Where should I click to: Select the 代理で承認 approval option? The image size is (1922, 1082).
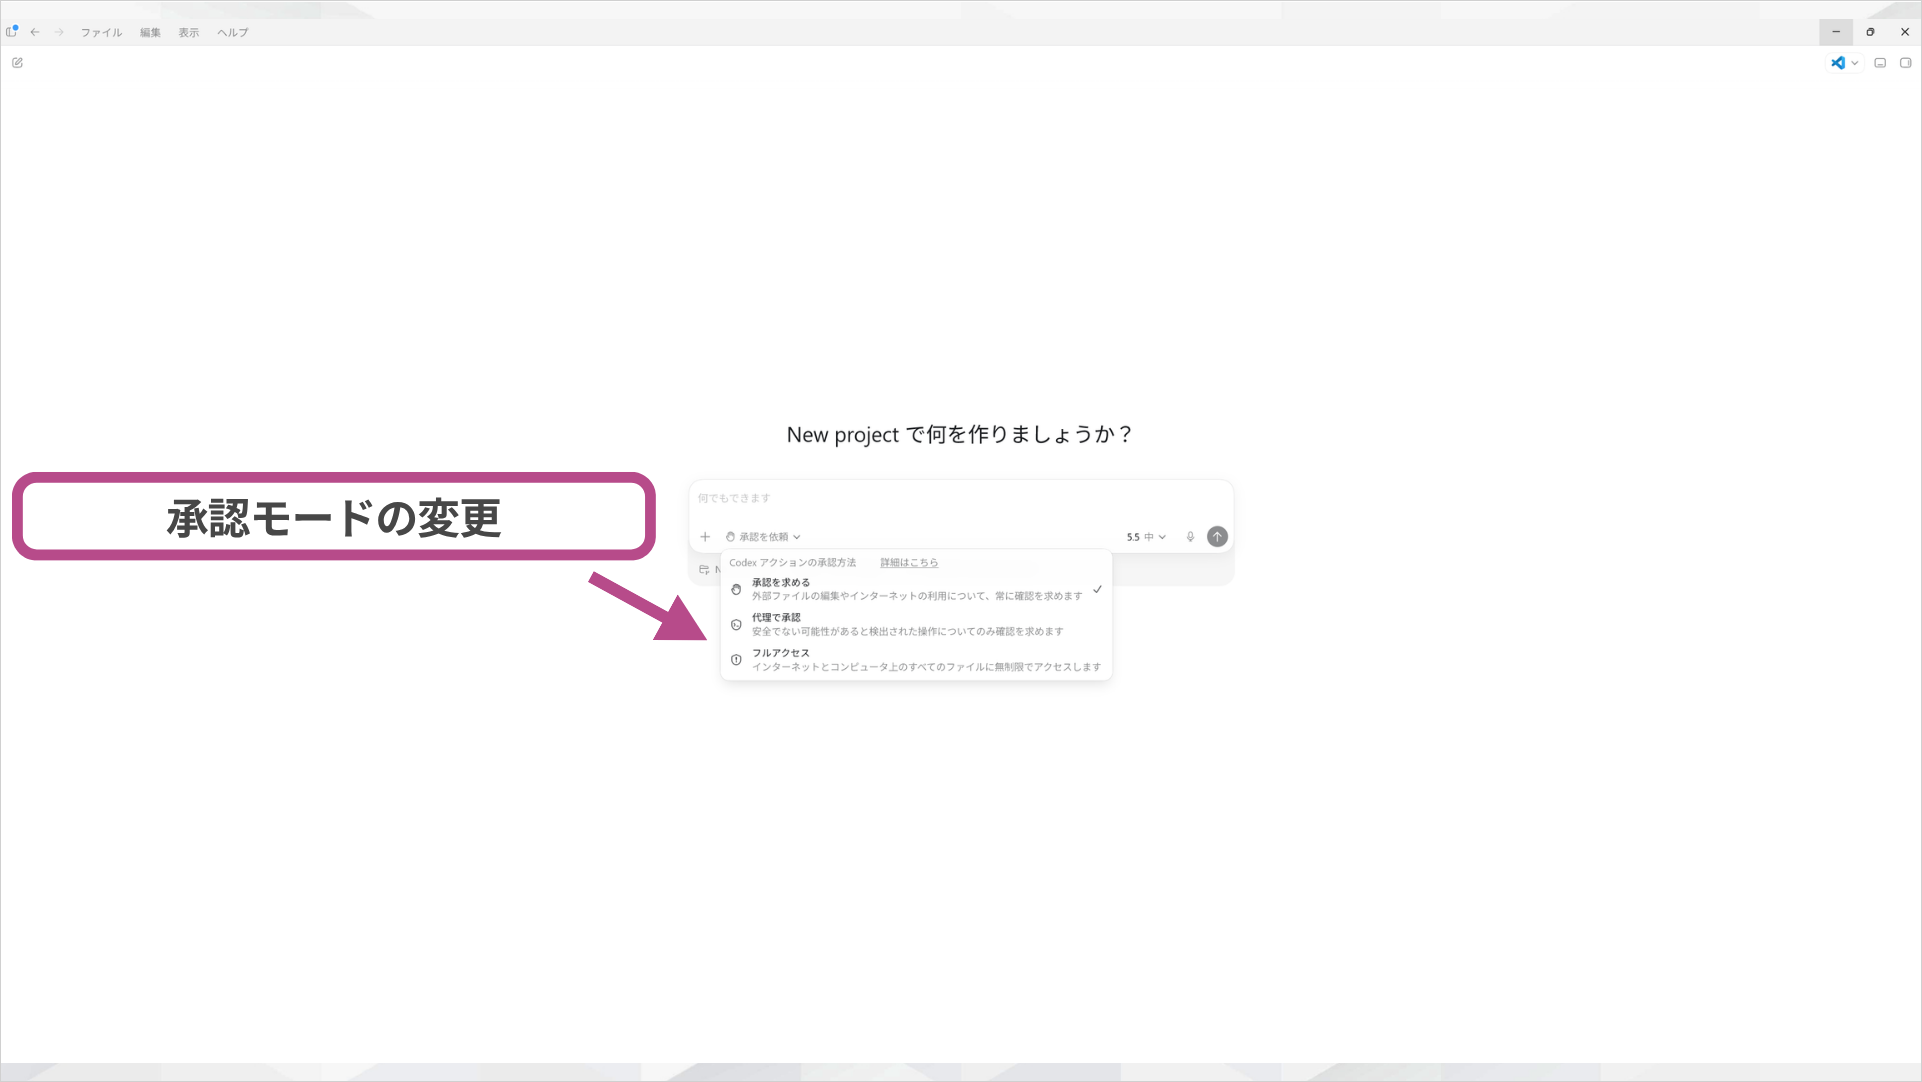pyautogui.click(x=916, y=624)
